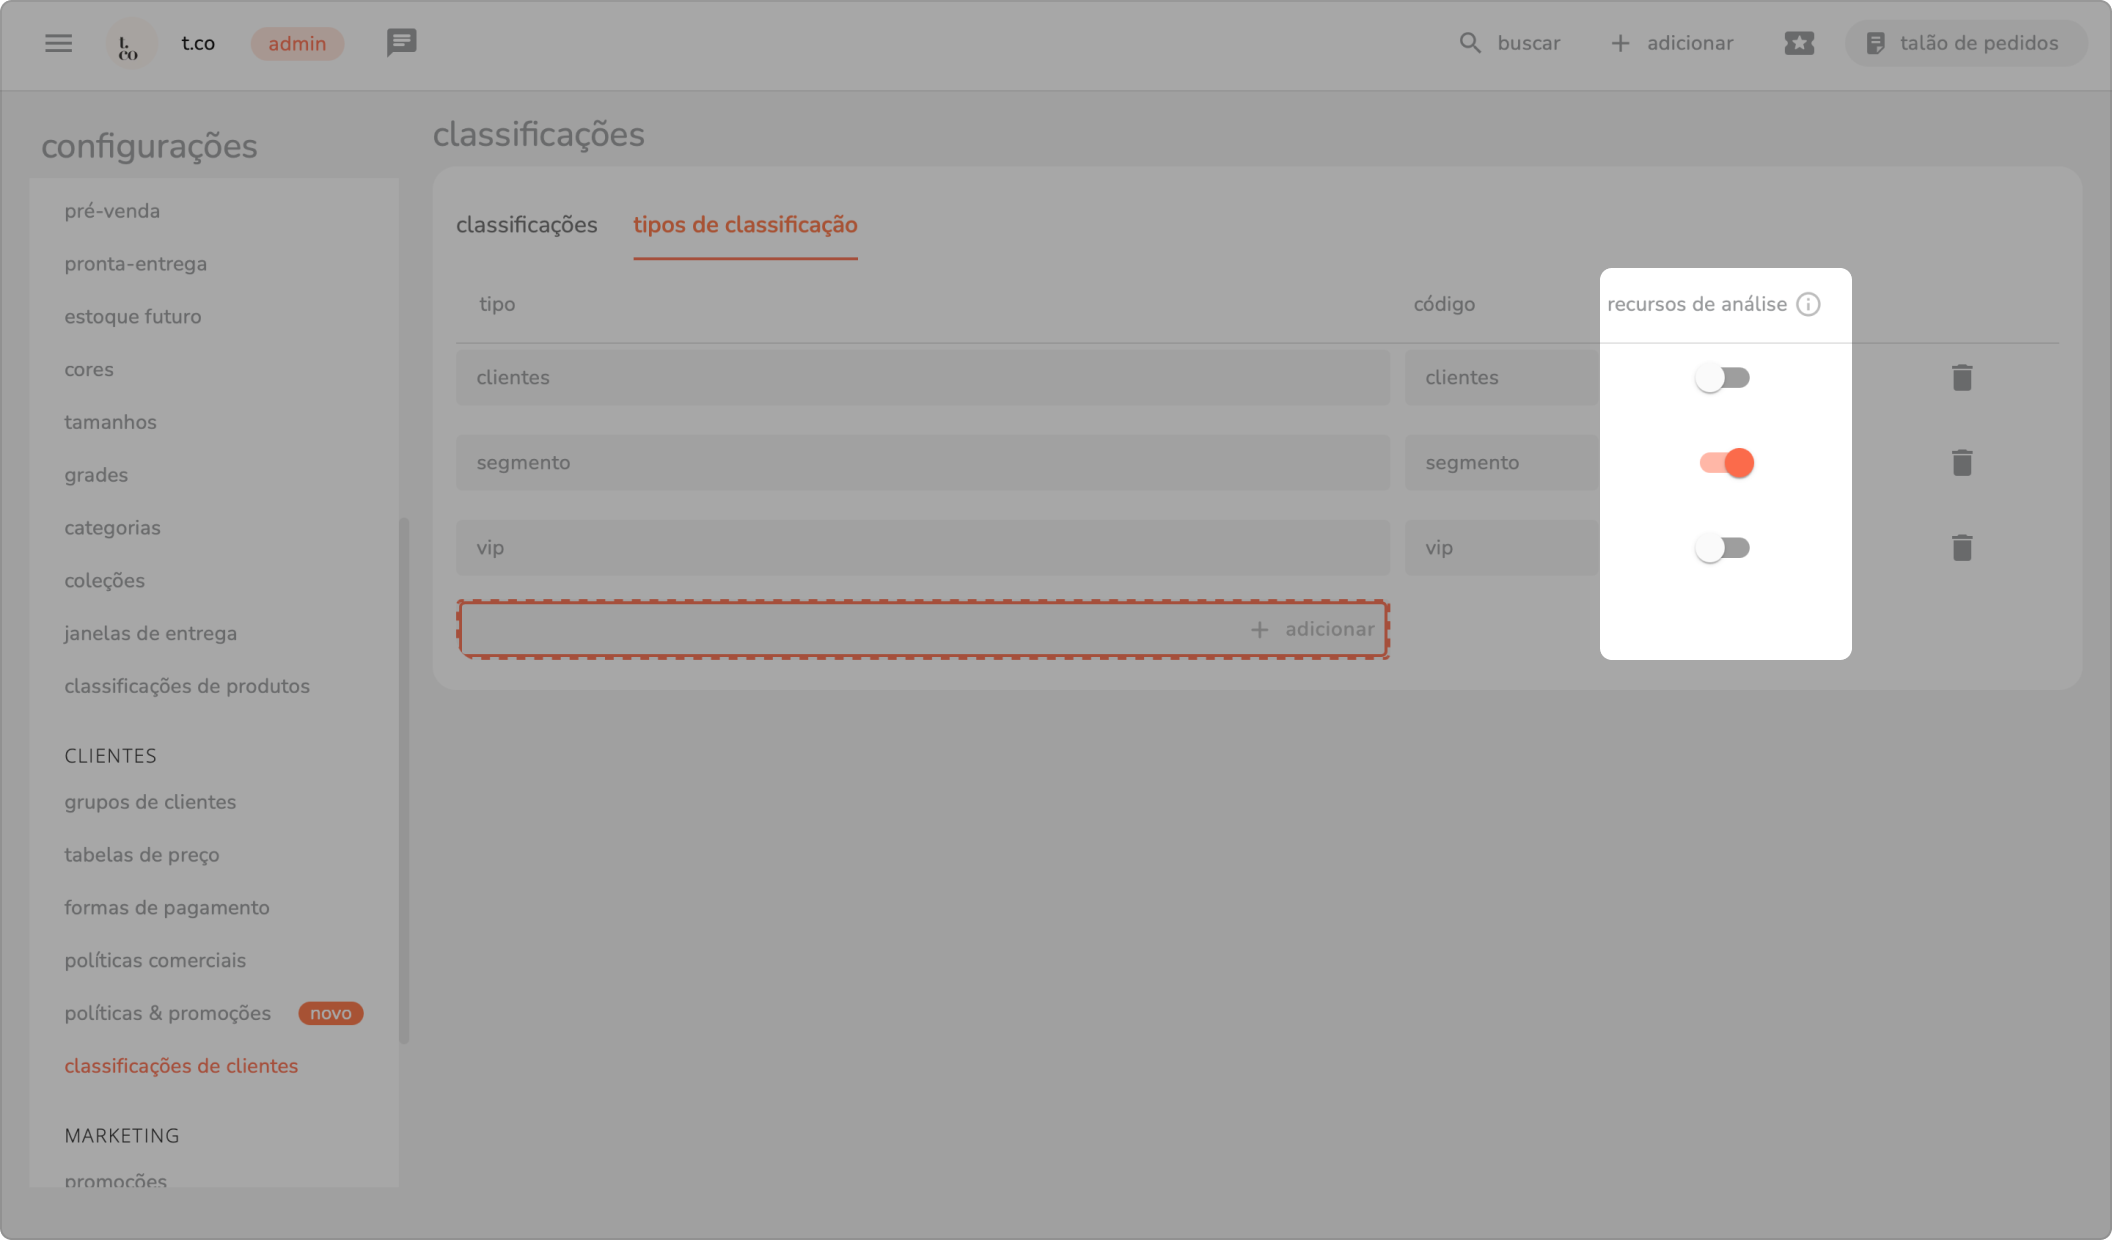
Task: Edit the segmento tipo name field
Action: tap(922, 463)
